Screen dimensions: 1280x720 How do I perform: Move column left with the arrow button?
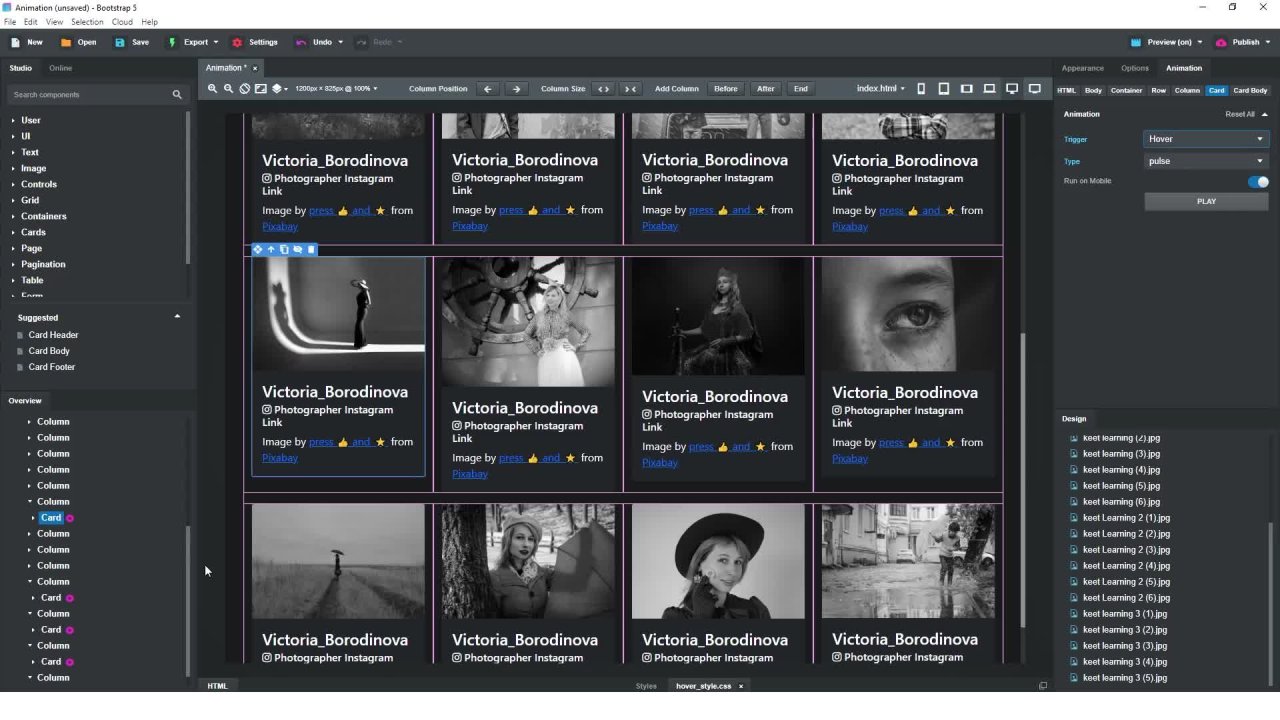[488, 89]
